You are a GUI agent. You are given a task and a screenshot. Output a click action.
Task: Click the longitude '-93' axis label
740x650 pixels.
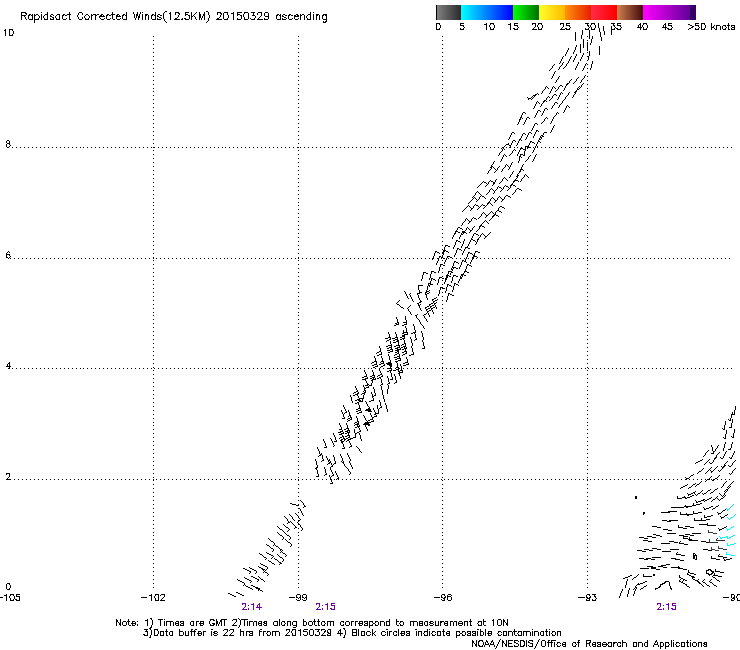pyautogui.click(x=587, y=598)
